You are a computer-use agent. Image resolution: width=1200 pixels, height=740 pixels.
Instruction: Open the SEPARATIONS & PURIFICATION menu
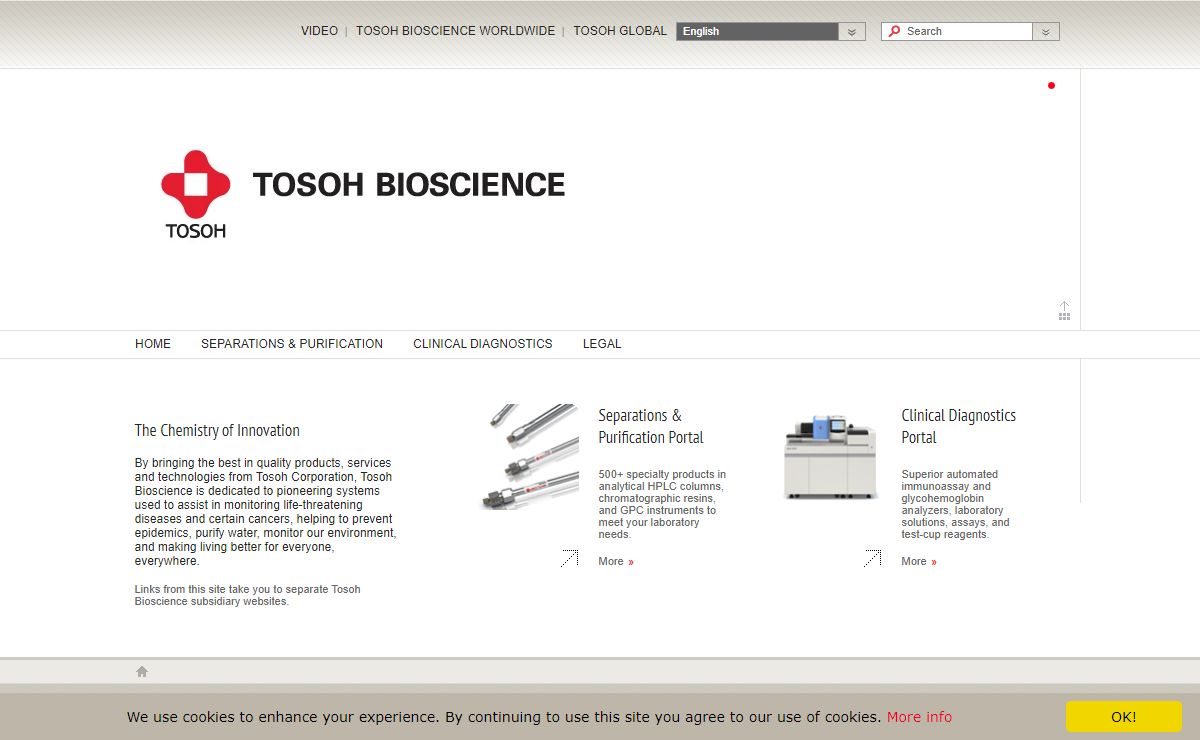coord(292,344)
